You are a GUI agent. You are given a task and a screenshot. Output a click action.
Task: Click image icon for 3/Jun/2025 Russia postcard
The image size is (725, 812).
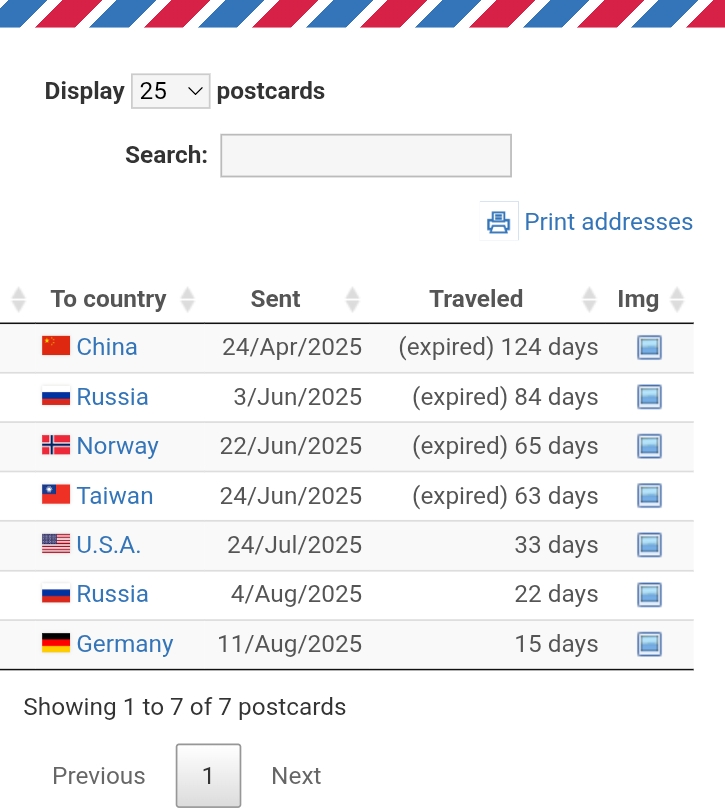(649, 397)
